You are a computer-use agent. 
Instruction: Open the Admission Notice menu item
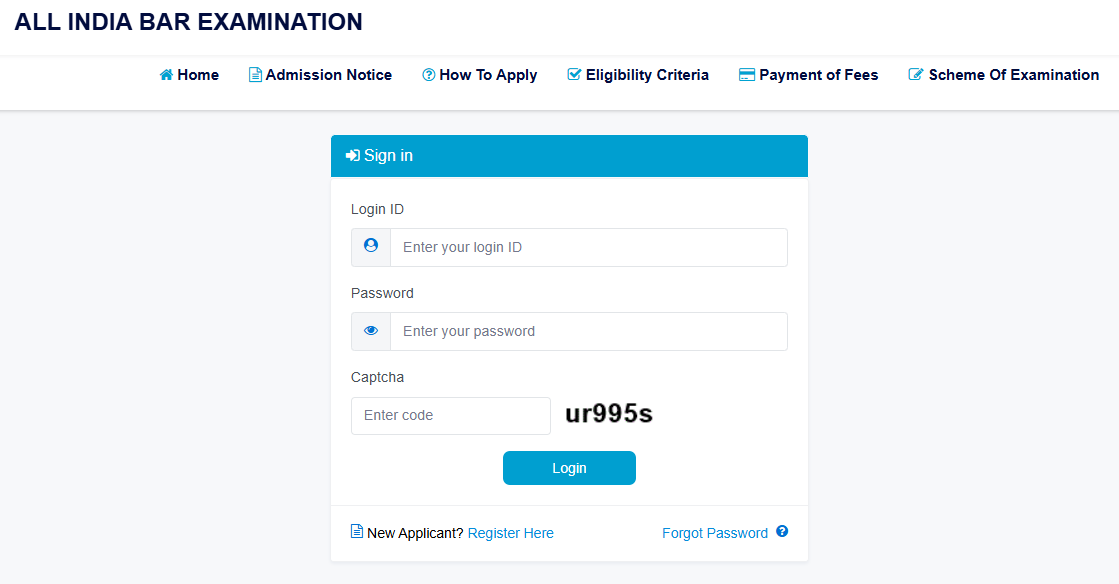[x=328, y=75]
